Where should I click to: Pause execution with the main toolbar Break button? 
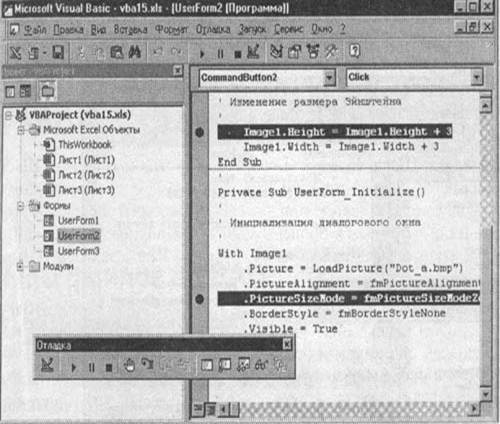tap(220, 53)
